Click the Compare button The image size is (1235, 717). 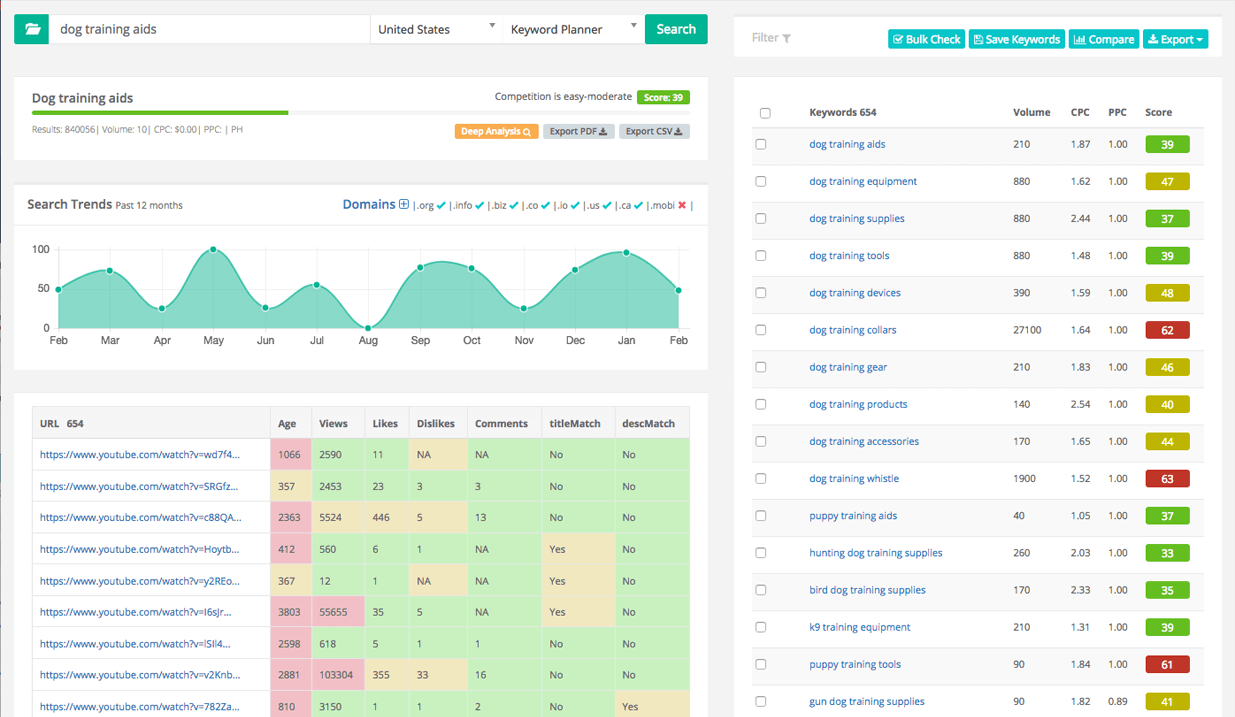pyautogui.click(x=1104, y=39)
